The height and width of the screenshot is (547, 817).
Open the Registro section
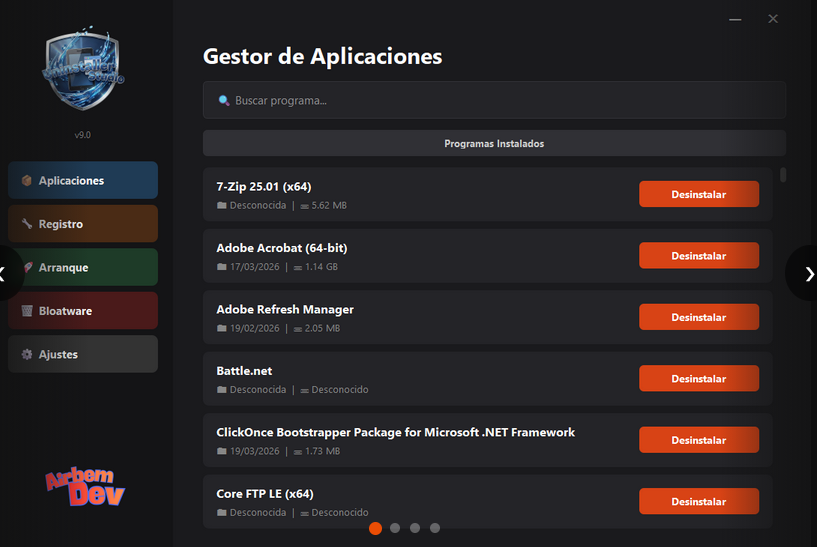click(x=83, y=223)
